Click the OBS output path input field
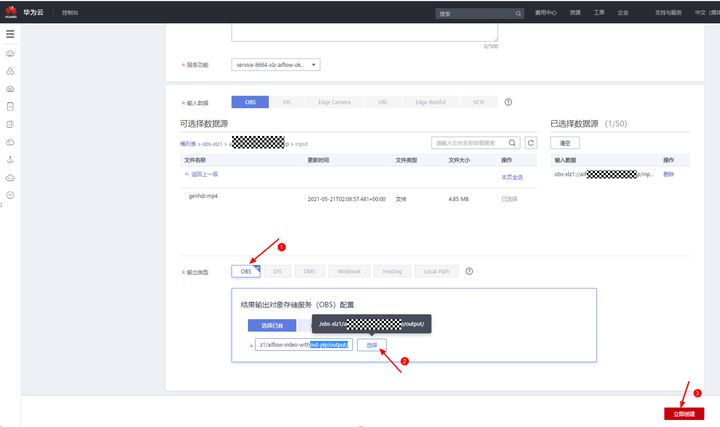 pyautogui.click(x=304, y=344)
